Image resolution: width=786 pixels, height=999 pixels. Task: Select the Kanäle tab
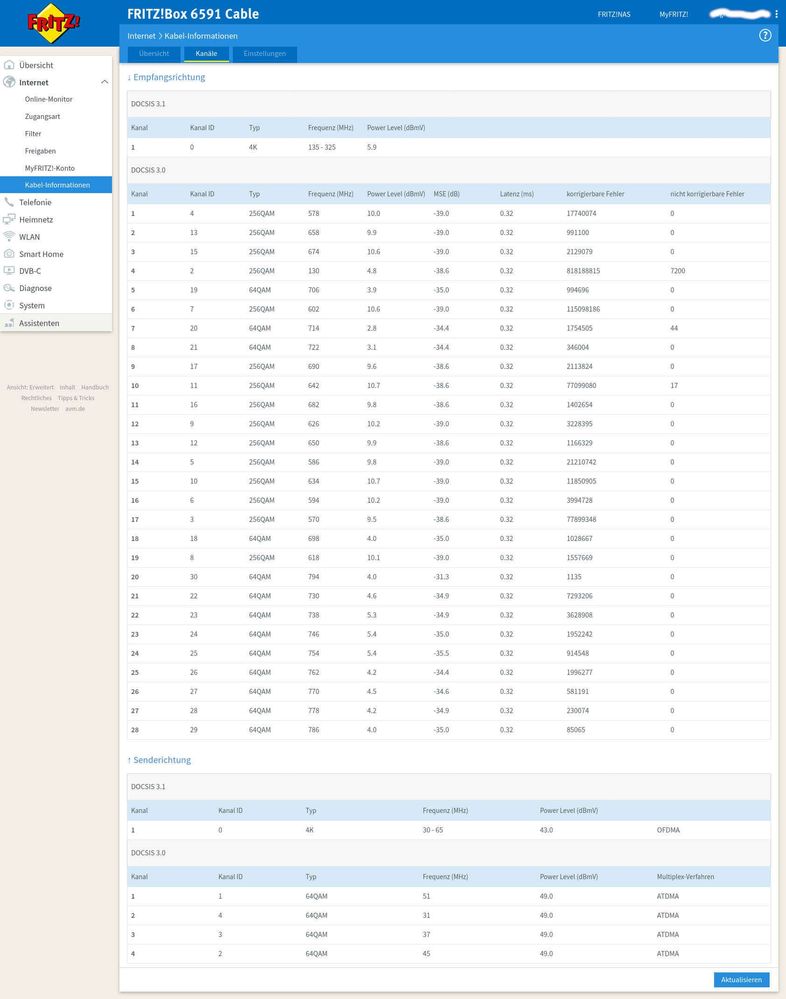(x=206, y=54)
